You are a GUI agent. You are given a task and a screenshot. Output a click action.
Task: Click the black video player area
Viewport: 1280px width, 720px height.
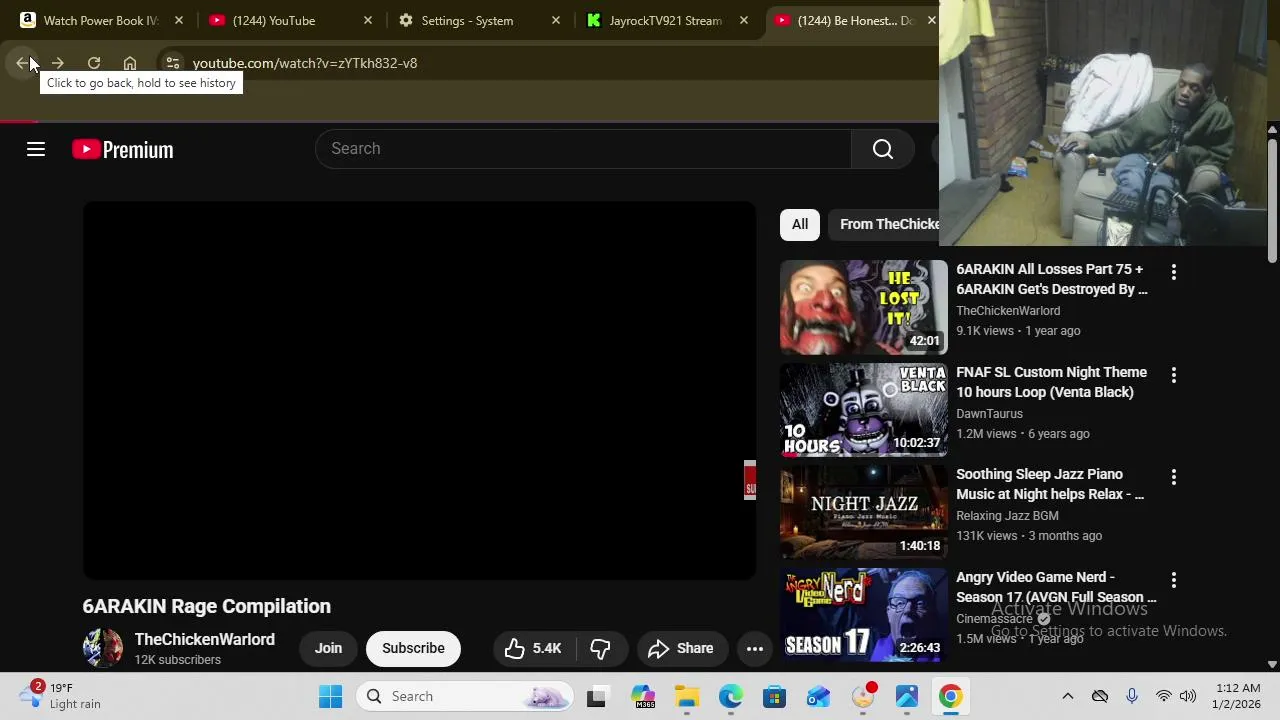tap(419, 391)
